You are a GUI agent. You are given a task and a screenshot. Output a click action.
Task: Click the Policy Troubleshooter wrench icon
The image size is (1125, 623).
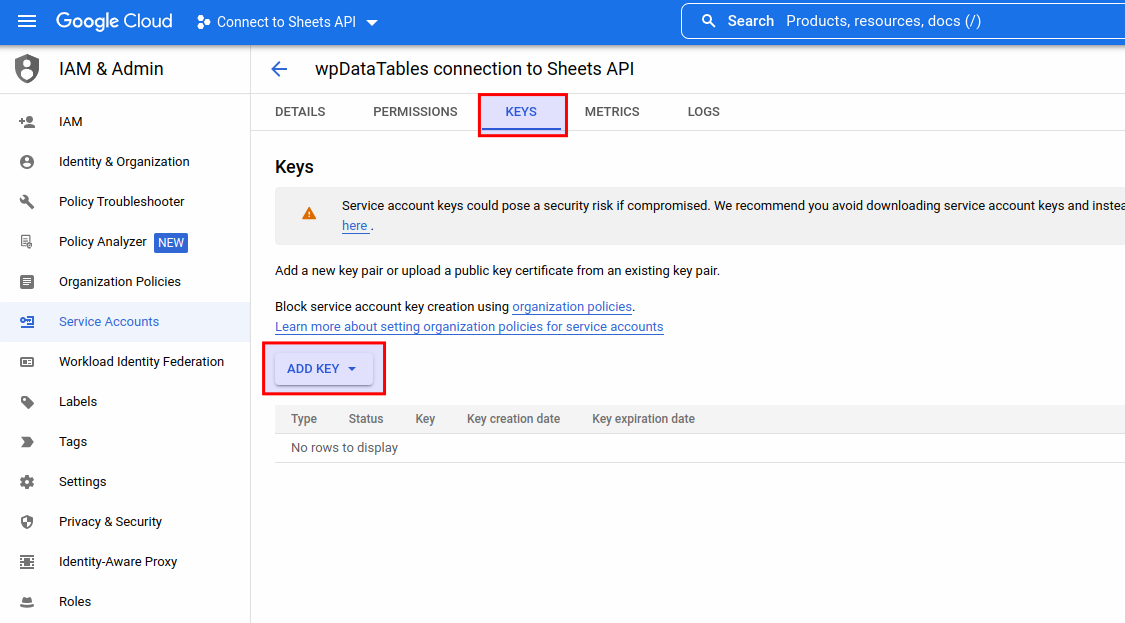click(27, 202)
